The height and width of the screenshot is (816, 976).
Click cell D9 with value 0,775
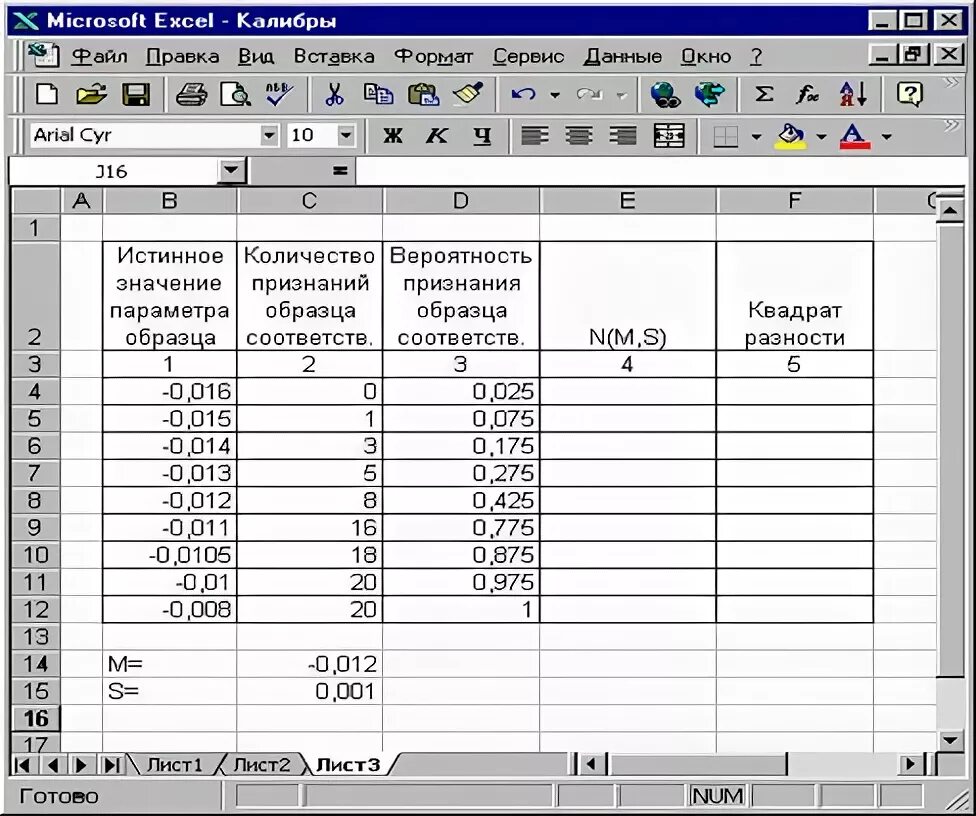(461, 528)
